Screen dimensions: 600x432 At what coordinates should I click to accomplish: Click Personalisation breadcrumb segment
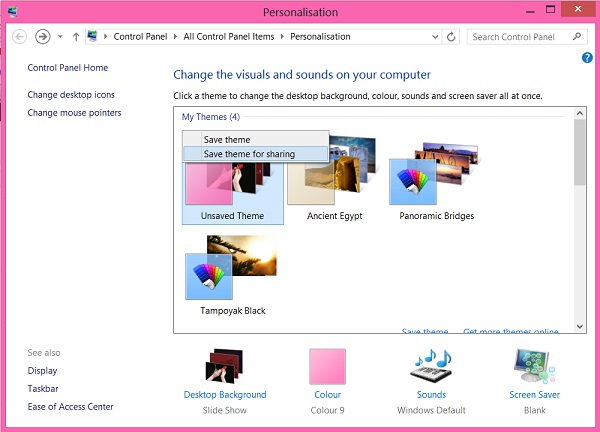tap(320, 37)
